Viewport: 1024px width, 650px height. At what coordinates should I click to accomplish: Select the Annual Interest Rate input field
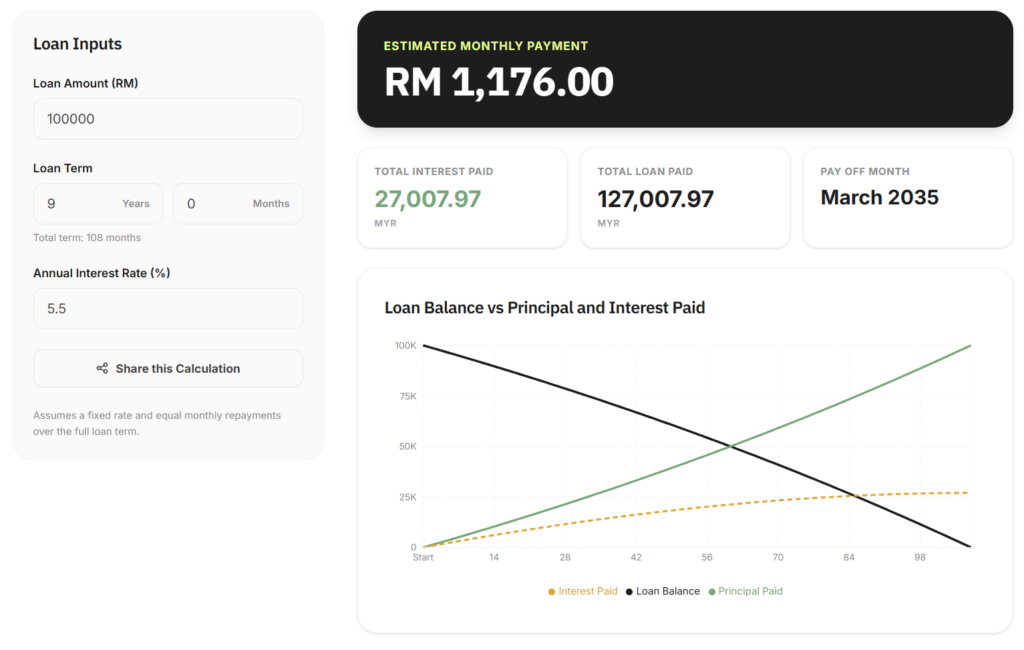tap(168, 308)
